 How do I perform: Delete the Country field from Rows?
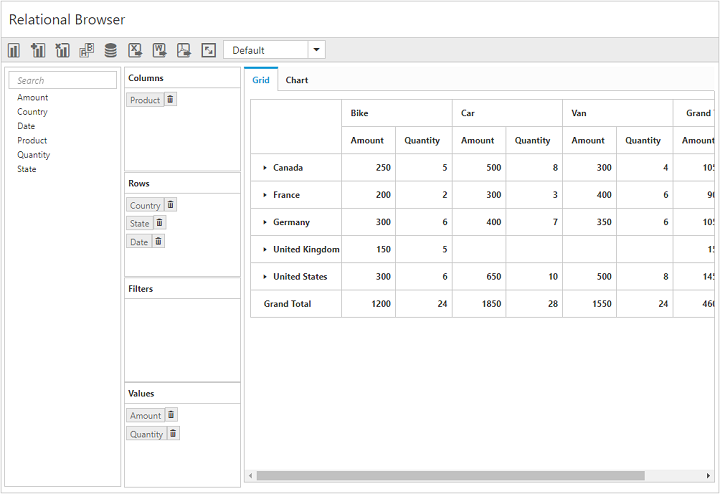(x=170, y=205)
